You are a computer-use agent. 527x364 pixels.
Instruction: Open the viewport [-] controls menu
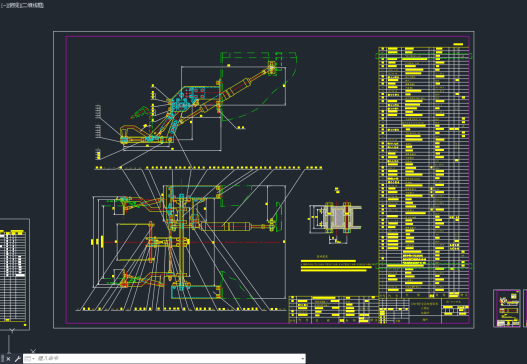[x=4, y=5]
